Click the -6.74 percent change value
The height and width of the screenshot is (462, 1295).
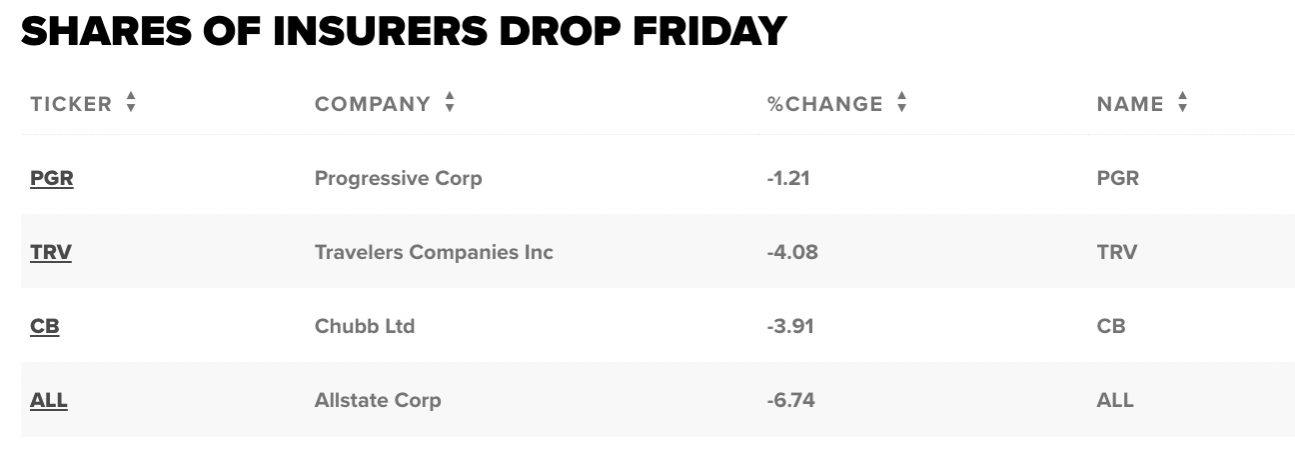791,400
